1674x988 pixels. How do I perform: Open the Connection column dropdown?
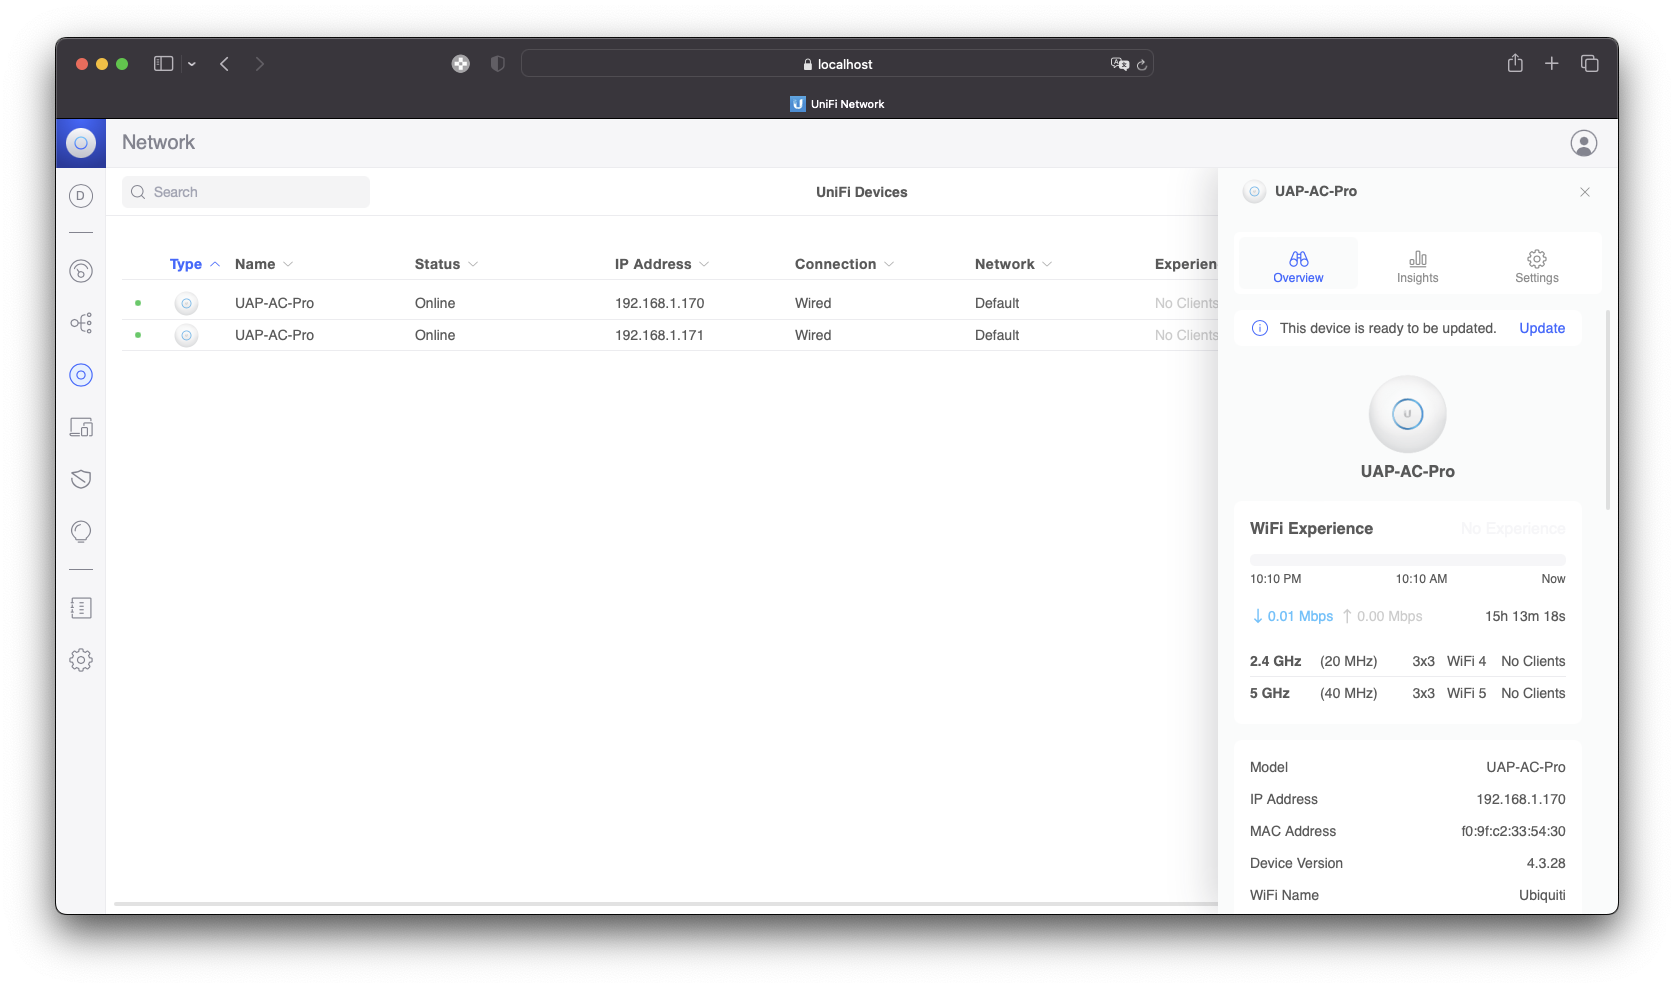[x=889, y=264]
